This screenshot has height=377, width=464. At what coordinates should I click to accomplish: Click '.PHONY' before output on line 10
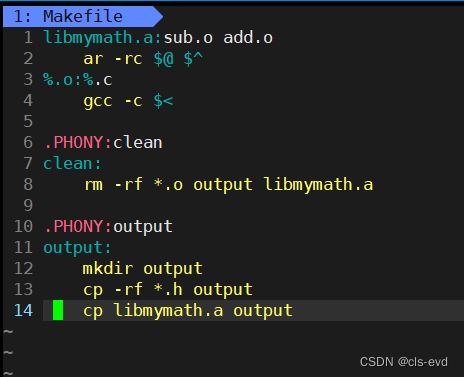click(x=73, y=227)
